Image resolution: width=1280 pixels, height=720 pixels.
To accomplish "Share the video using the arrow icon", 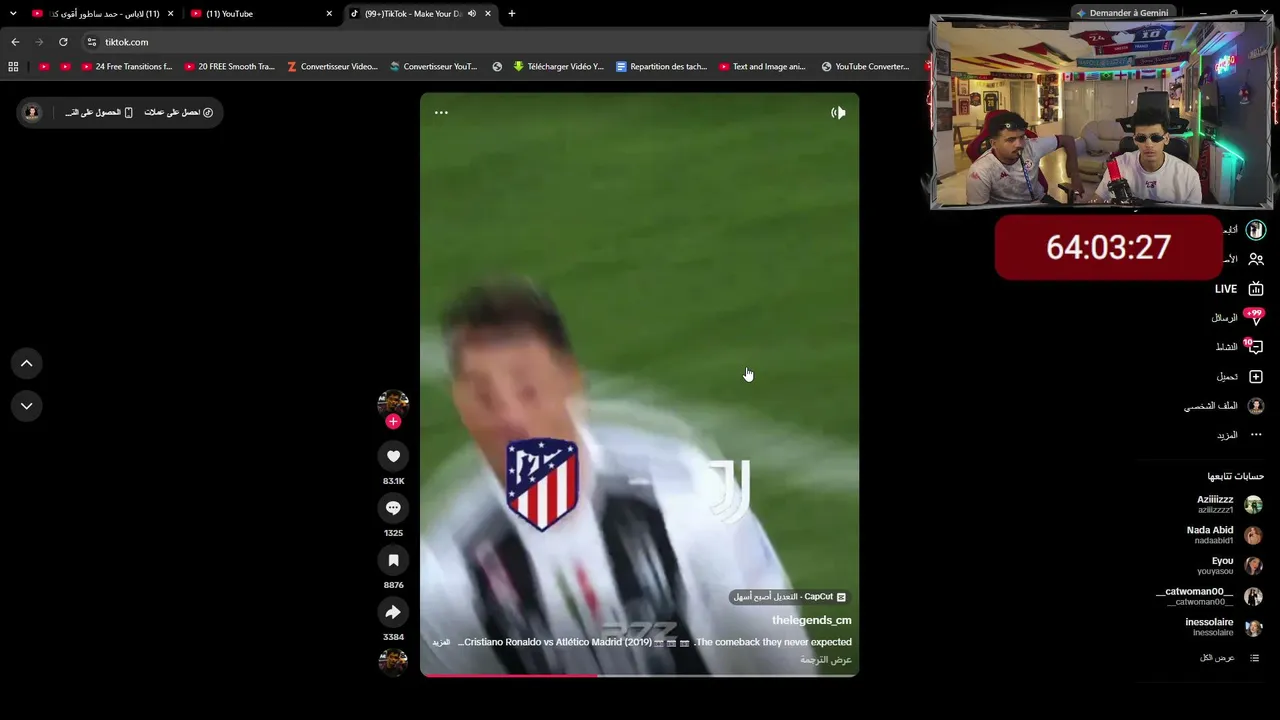I will click(x=393, y=612).
